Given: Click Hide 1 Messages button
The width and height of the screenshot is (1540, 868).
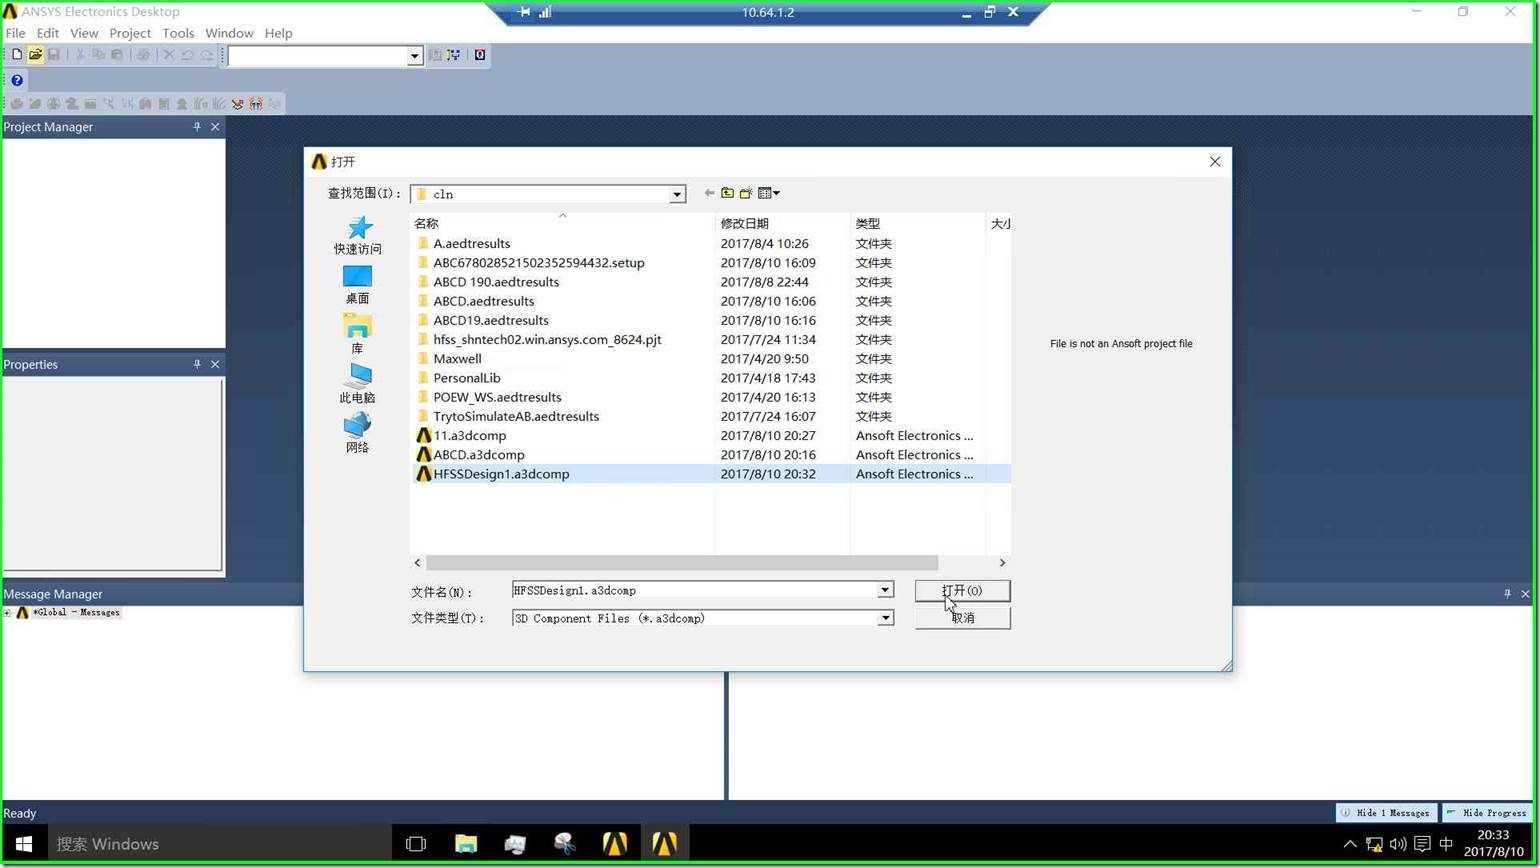Looking at the screenshot, I should pos(1386,813).
